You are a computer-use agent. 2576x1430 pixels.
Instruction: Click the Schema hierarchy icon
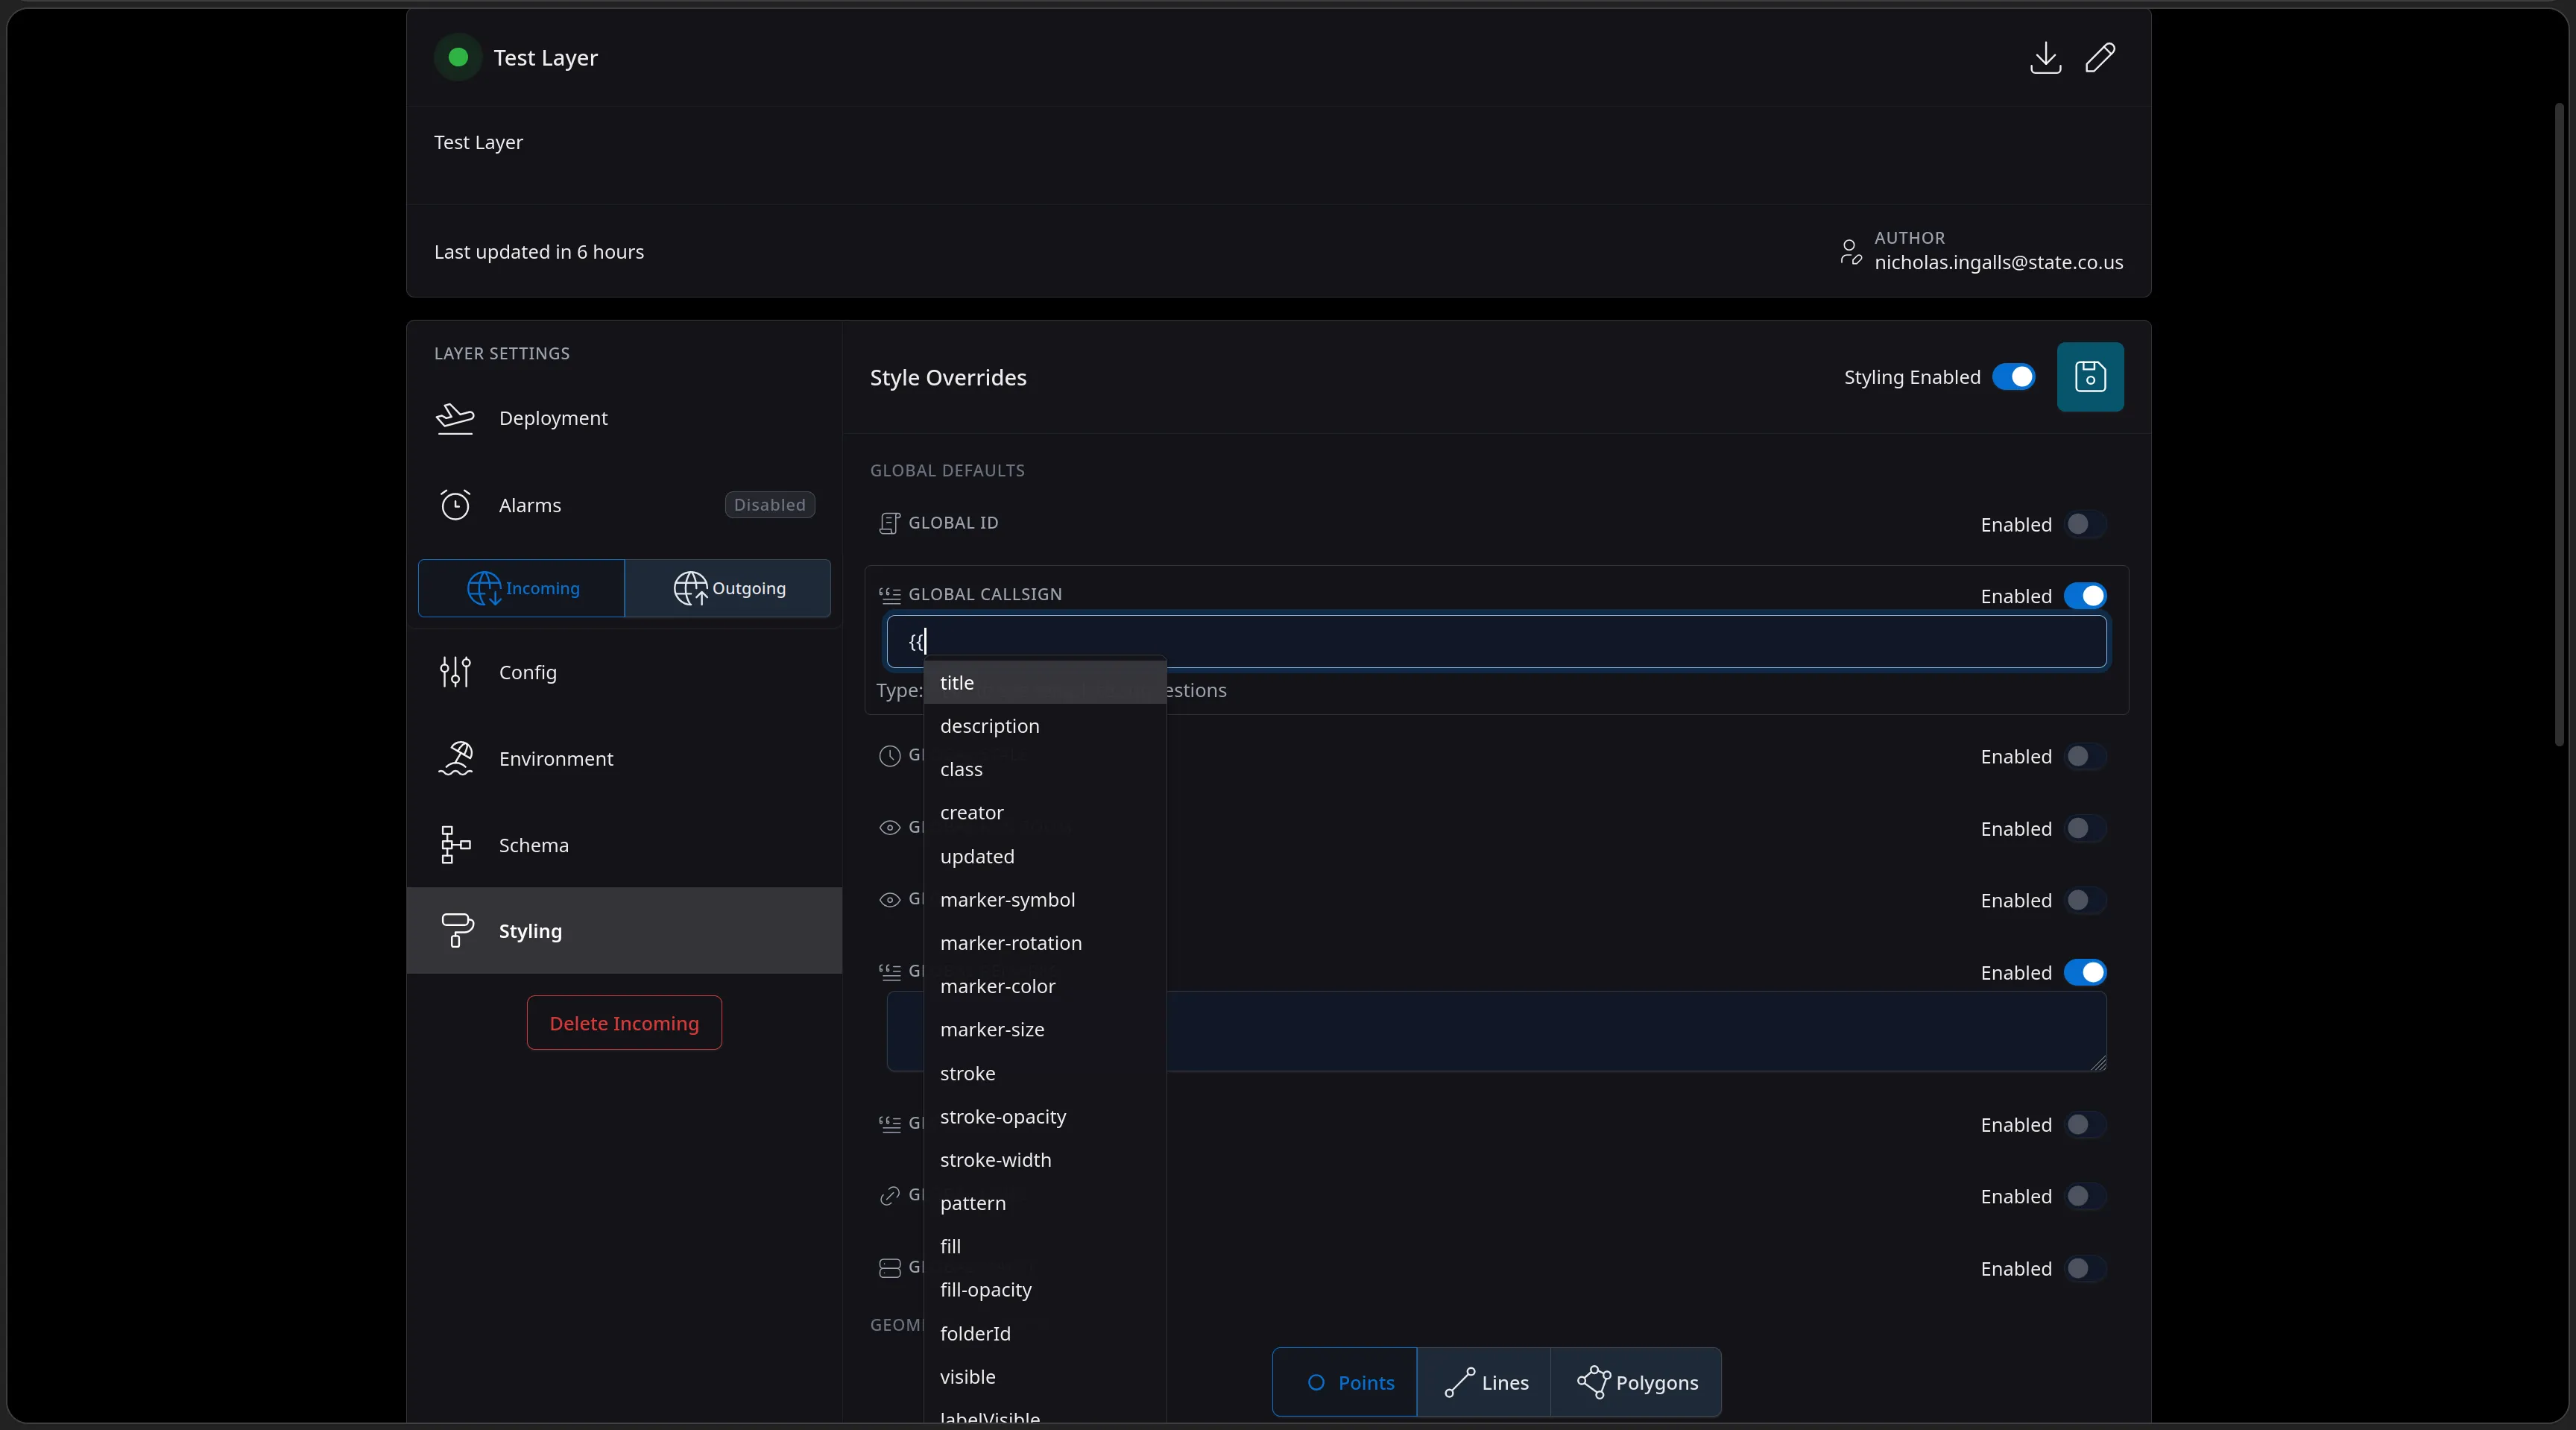(x=455, y=845)
